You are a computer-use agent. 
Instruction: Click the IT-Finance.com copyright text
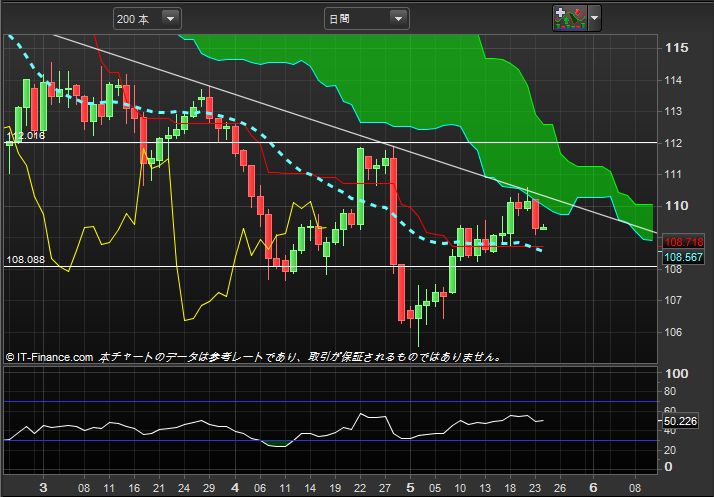click(50, 357)
